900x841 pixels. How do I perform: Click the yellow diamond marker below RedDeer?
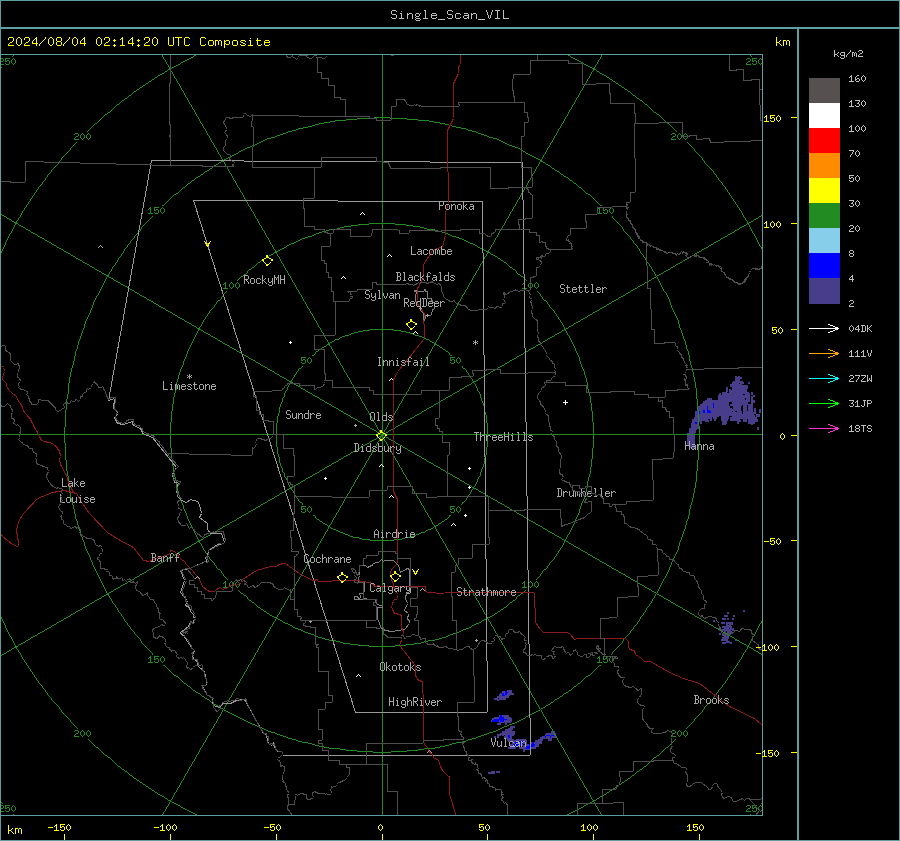point(411,325)
